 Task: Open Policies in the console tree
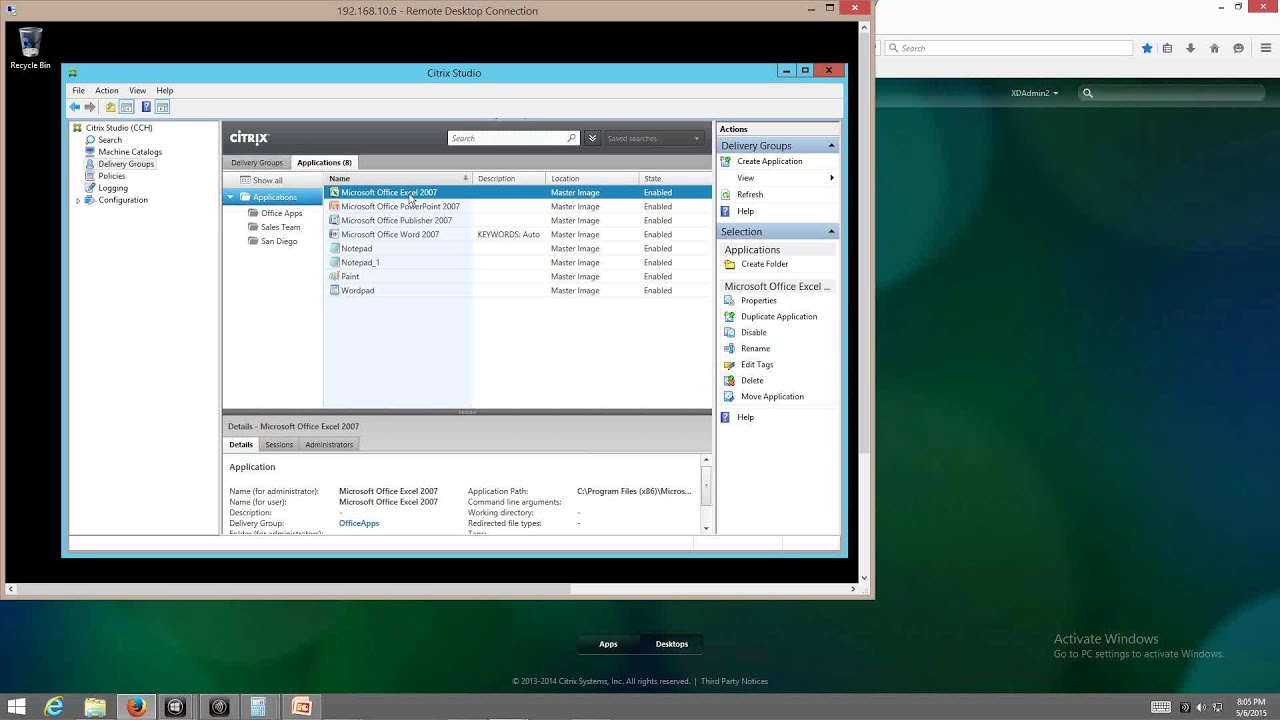[x=112, y=176]
